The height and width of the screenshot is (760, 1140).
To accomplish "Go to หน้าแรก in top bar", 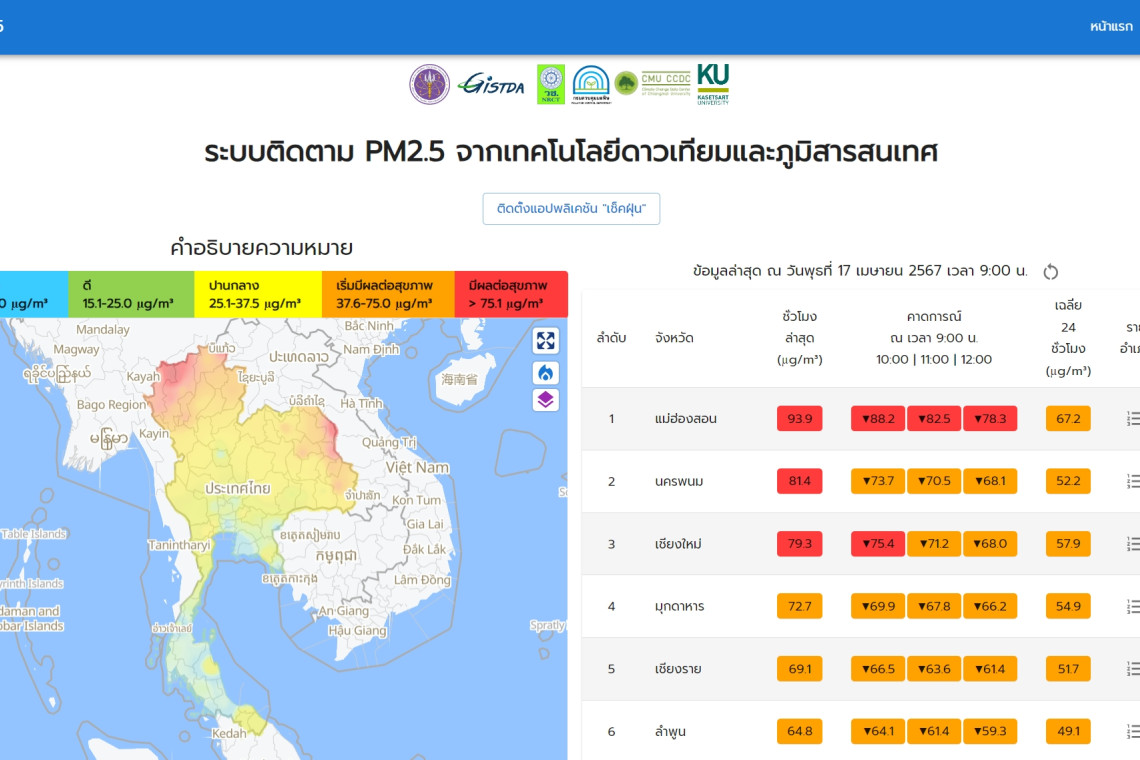I will coord(1111,27).
